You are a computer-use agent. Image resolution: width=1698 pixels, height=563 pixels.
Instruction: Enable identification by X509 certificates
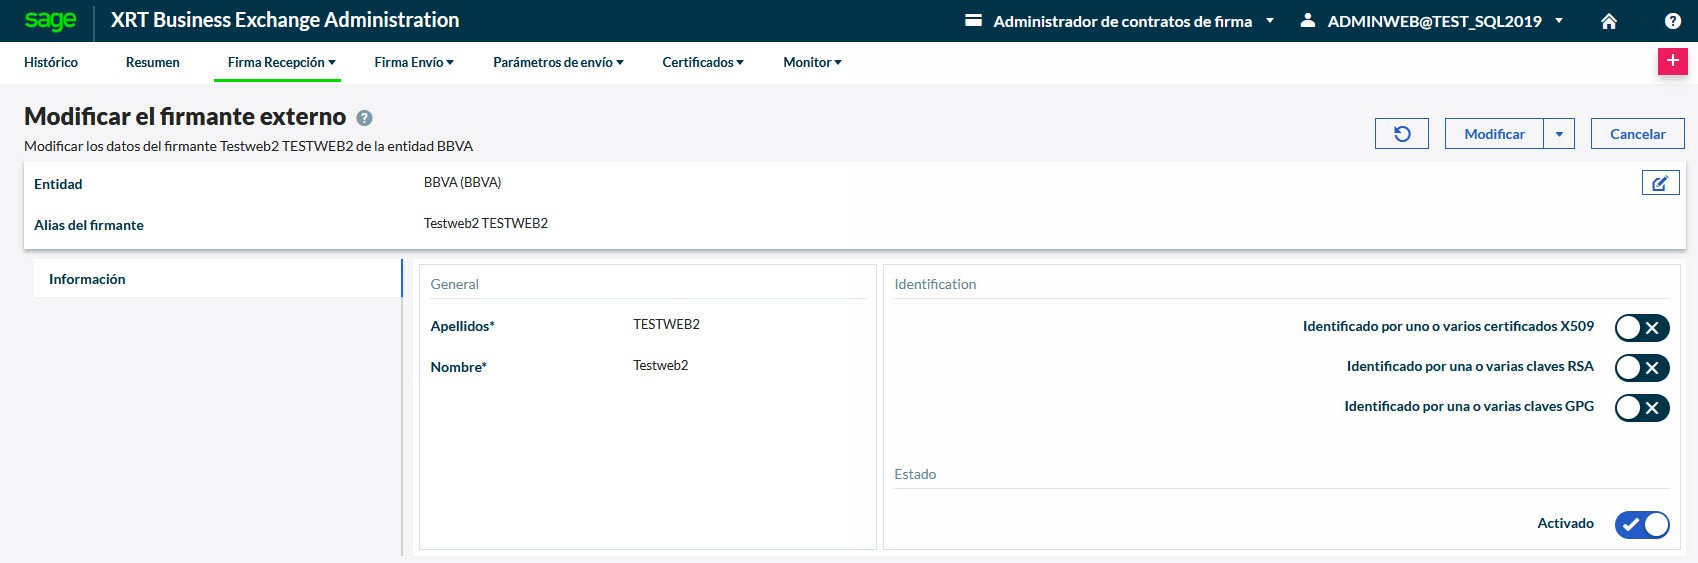(1641, 327)
